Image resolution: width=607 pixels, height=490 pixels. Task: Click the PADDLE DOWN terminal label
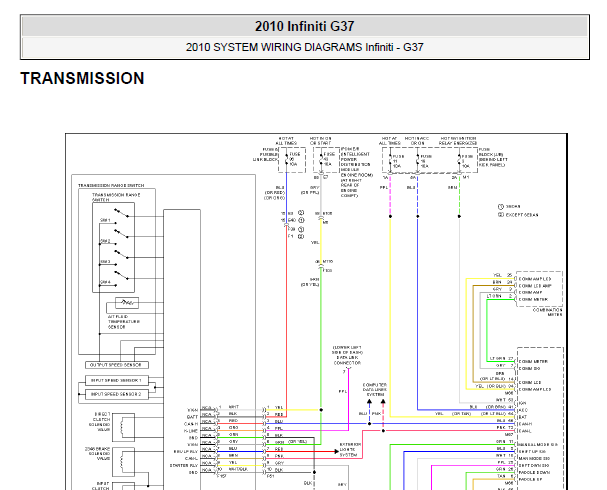click(x=533, y=473)
